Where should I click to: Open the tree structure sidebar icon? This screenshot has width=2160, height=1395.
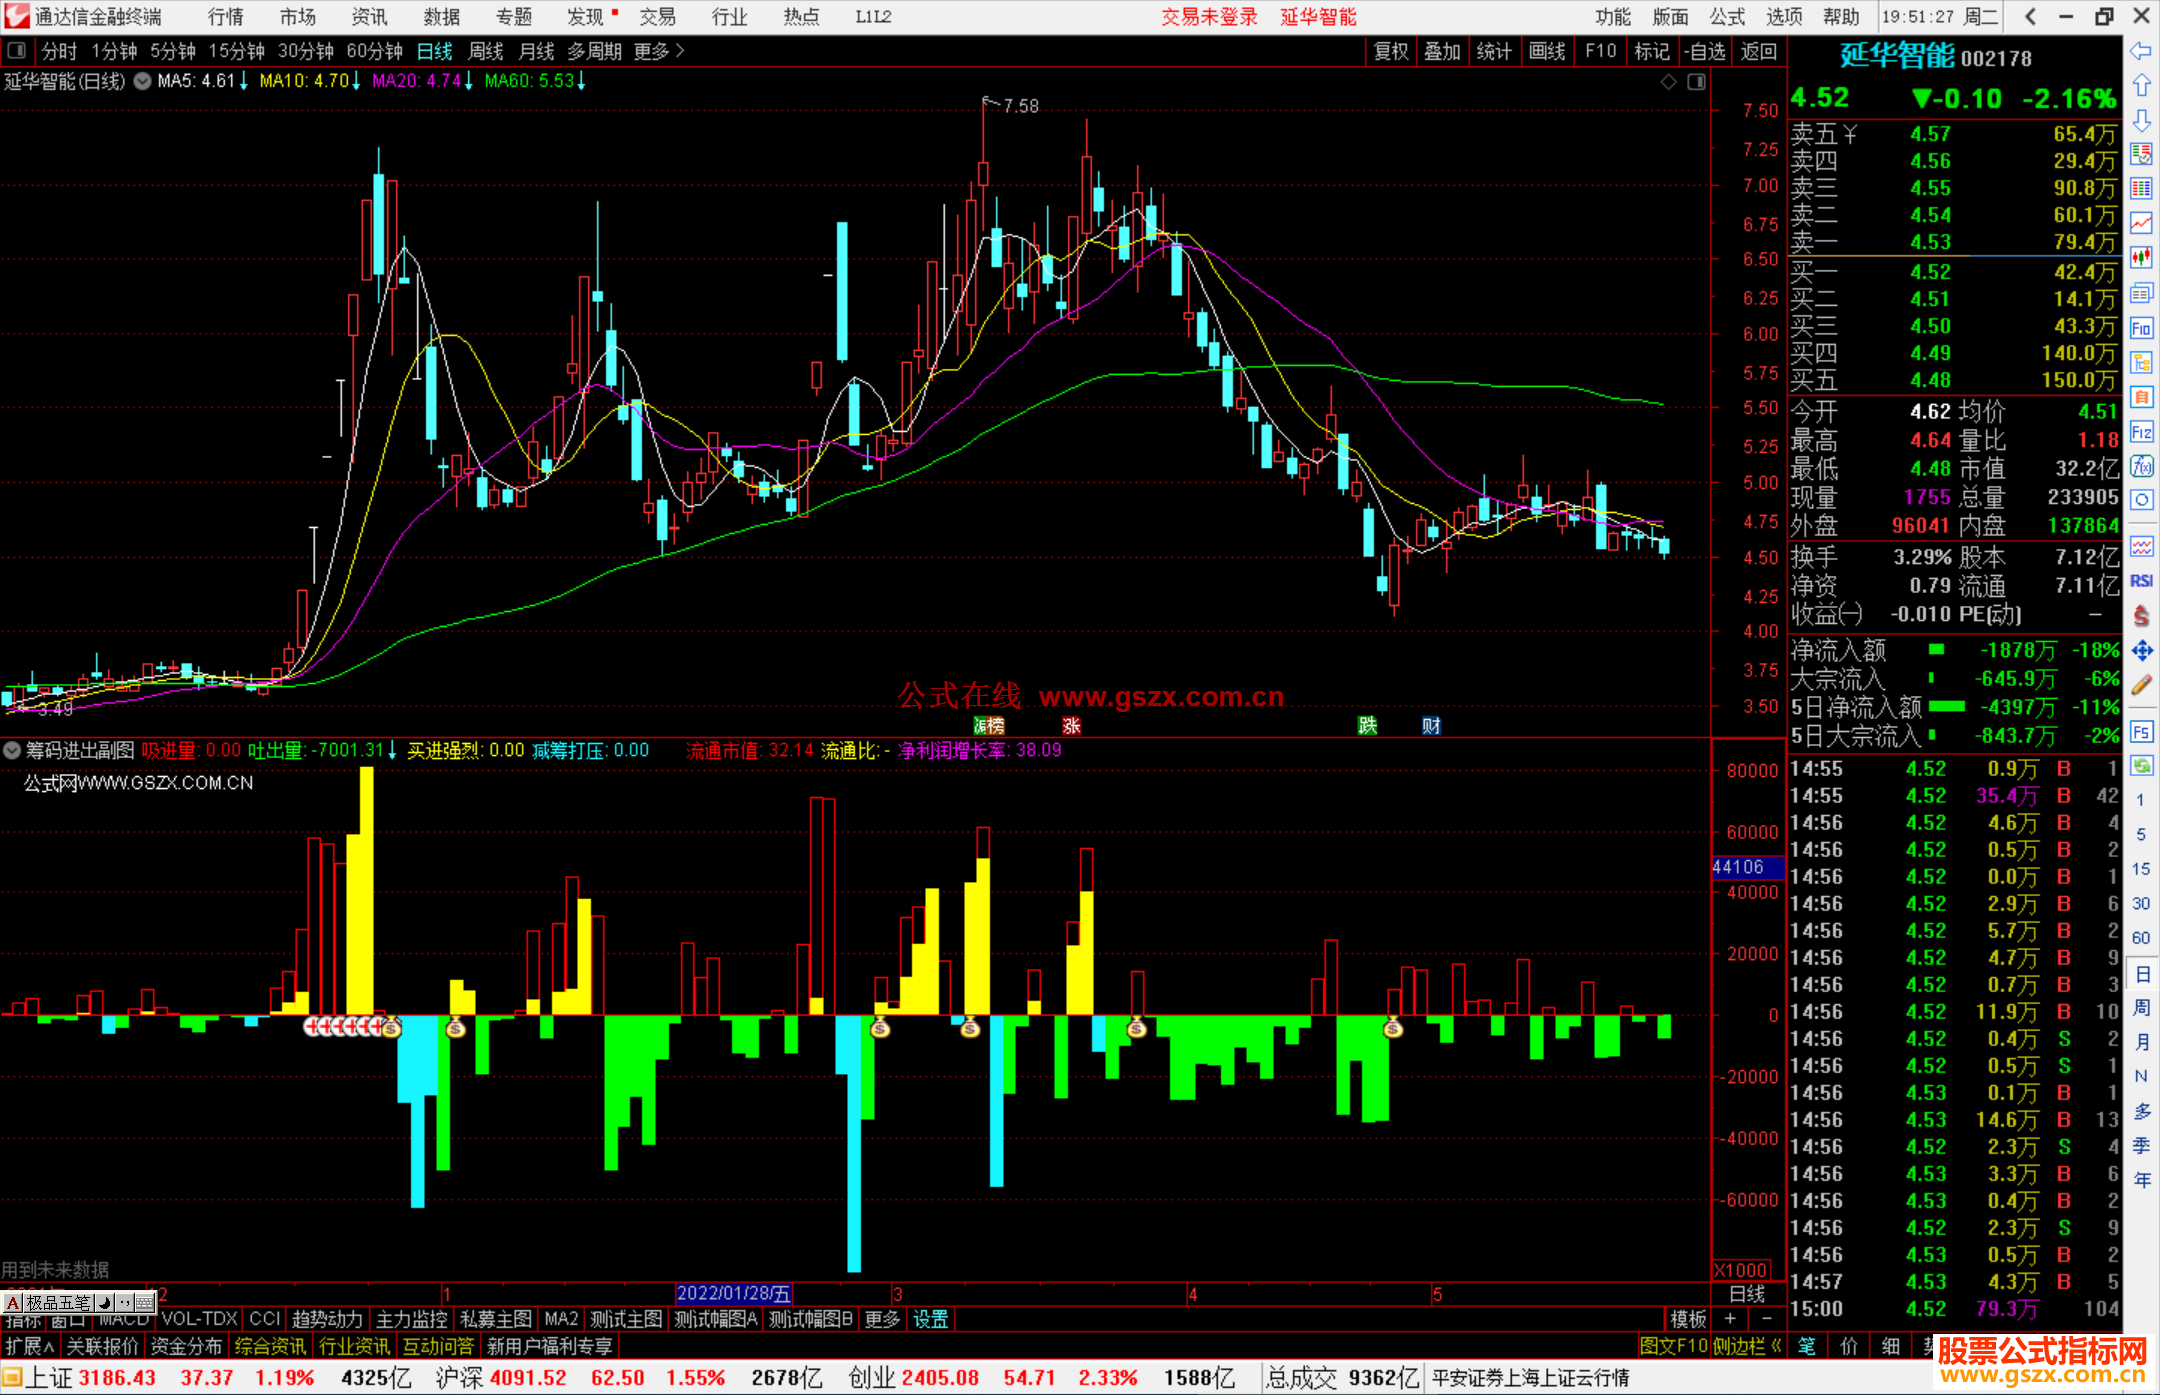point(2141,362)
